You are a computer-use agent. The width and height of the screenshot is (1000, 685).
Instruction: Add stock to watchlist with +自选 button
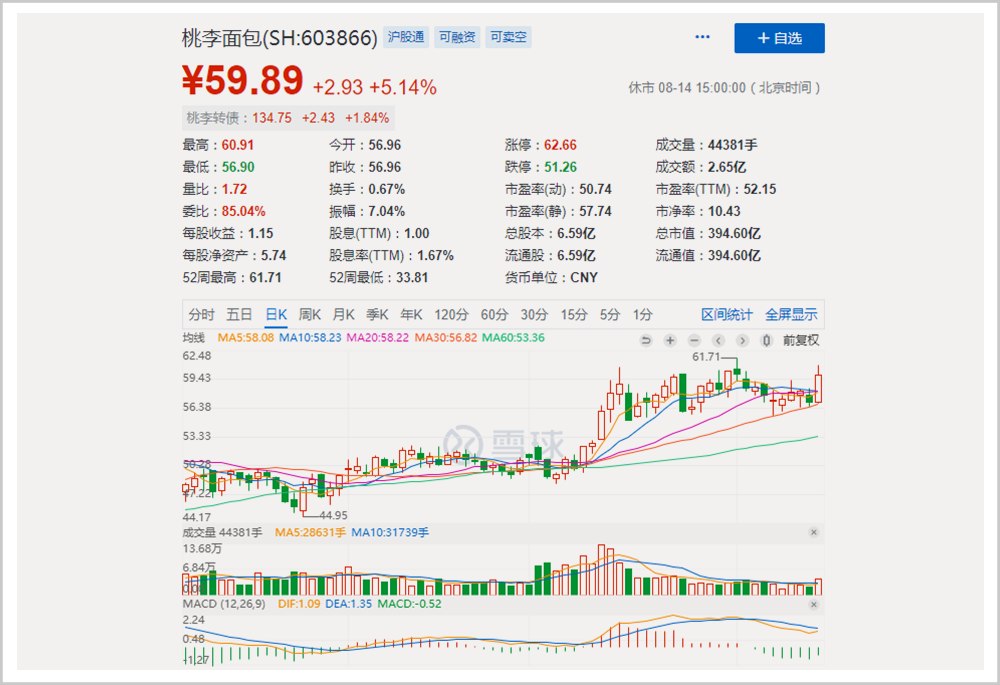pyautogui.click(x=779, y=38)
